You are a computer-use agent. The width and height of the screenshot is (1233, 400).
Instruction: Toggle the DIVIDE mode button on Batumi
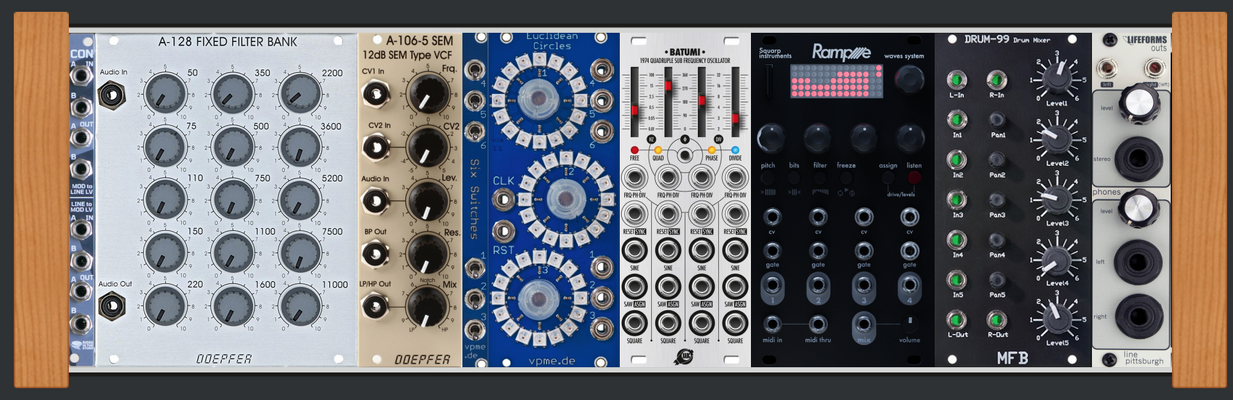point(735,151)
